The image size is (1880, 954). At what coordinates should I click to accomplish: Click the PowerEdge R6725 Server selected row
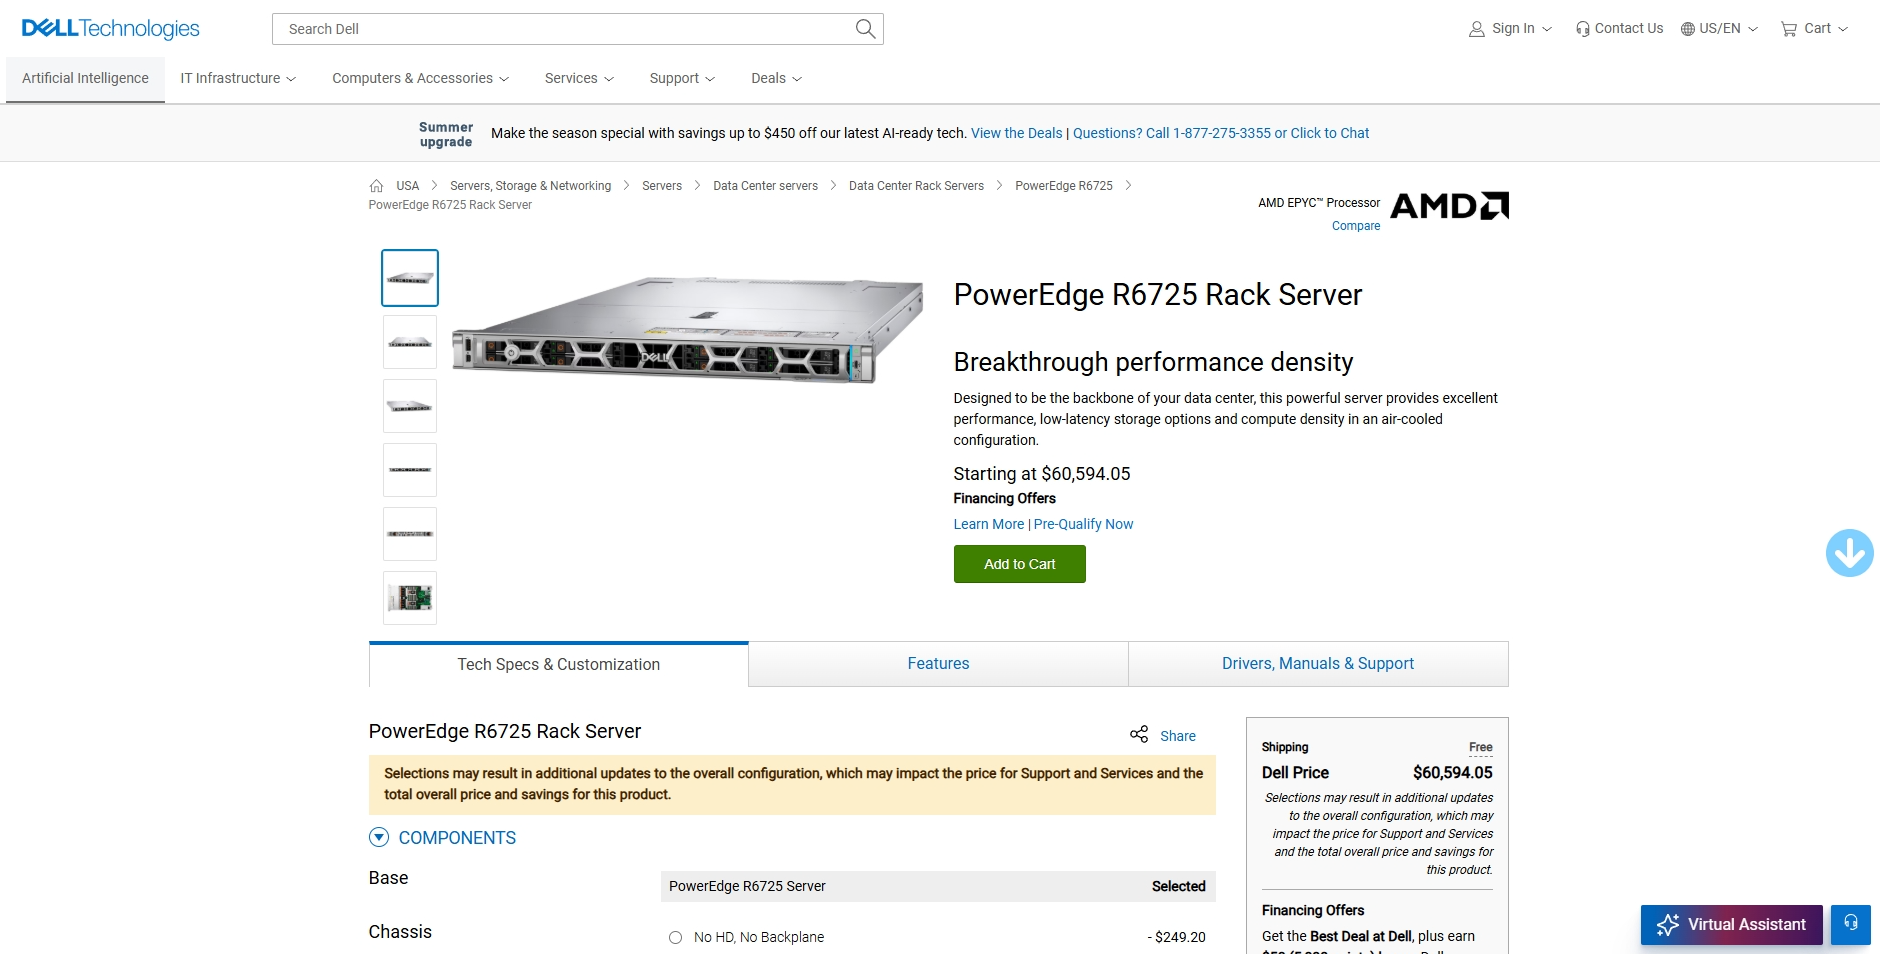click(x=938, y=886)
